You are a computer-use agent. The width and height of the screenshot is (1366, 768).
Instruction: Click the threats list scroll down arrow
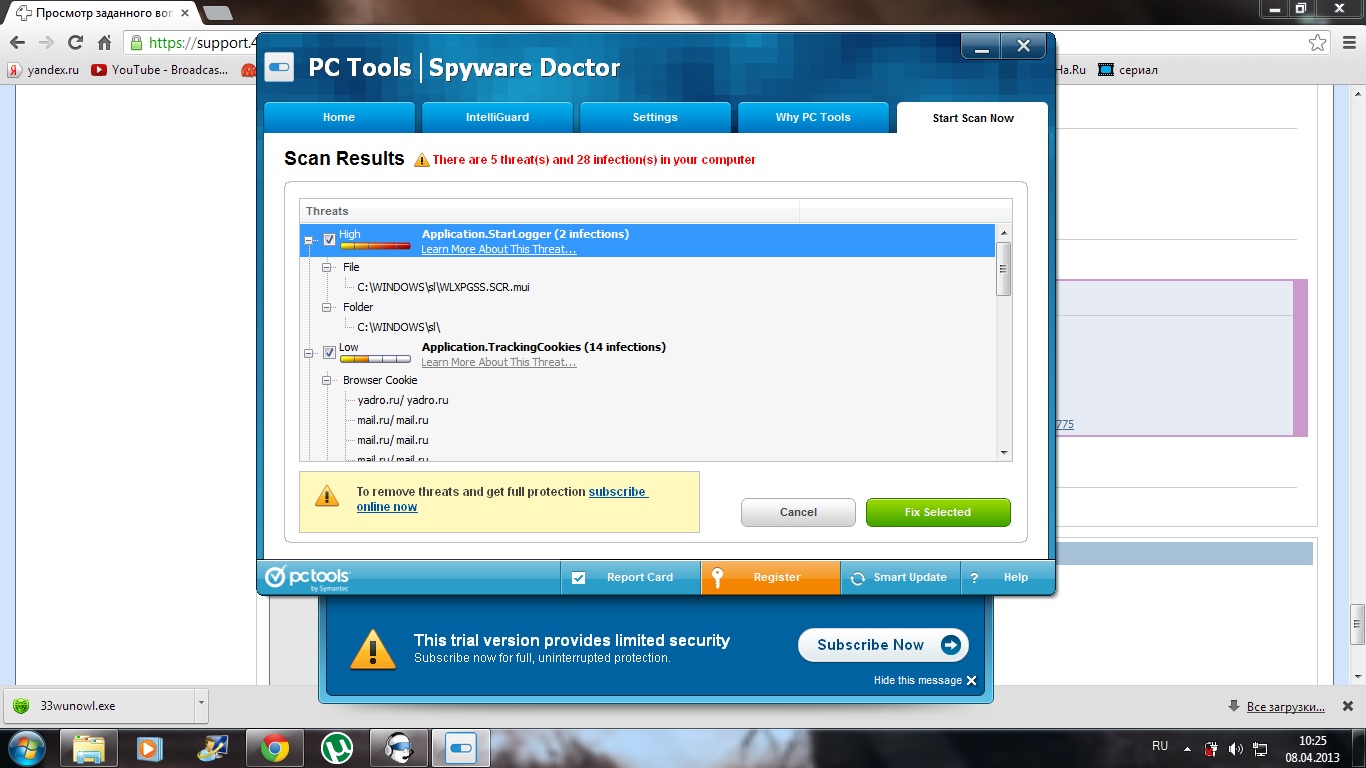tap(1004, 453)
